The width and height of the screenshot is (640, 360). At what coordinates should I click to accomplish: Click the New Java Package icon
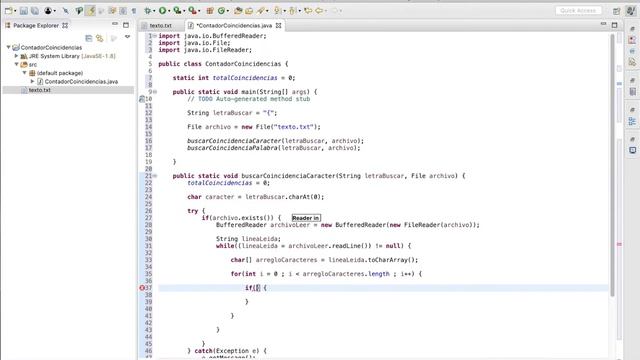(x=209, y=11)
